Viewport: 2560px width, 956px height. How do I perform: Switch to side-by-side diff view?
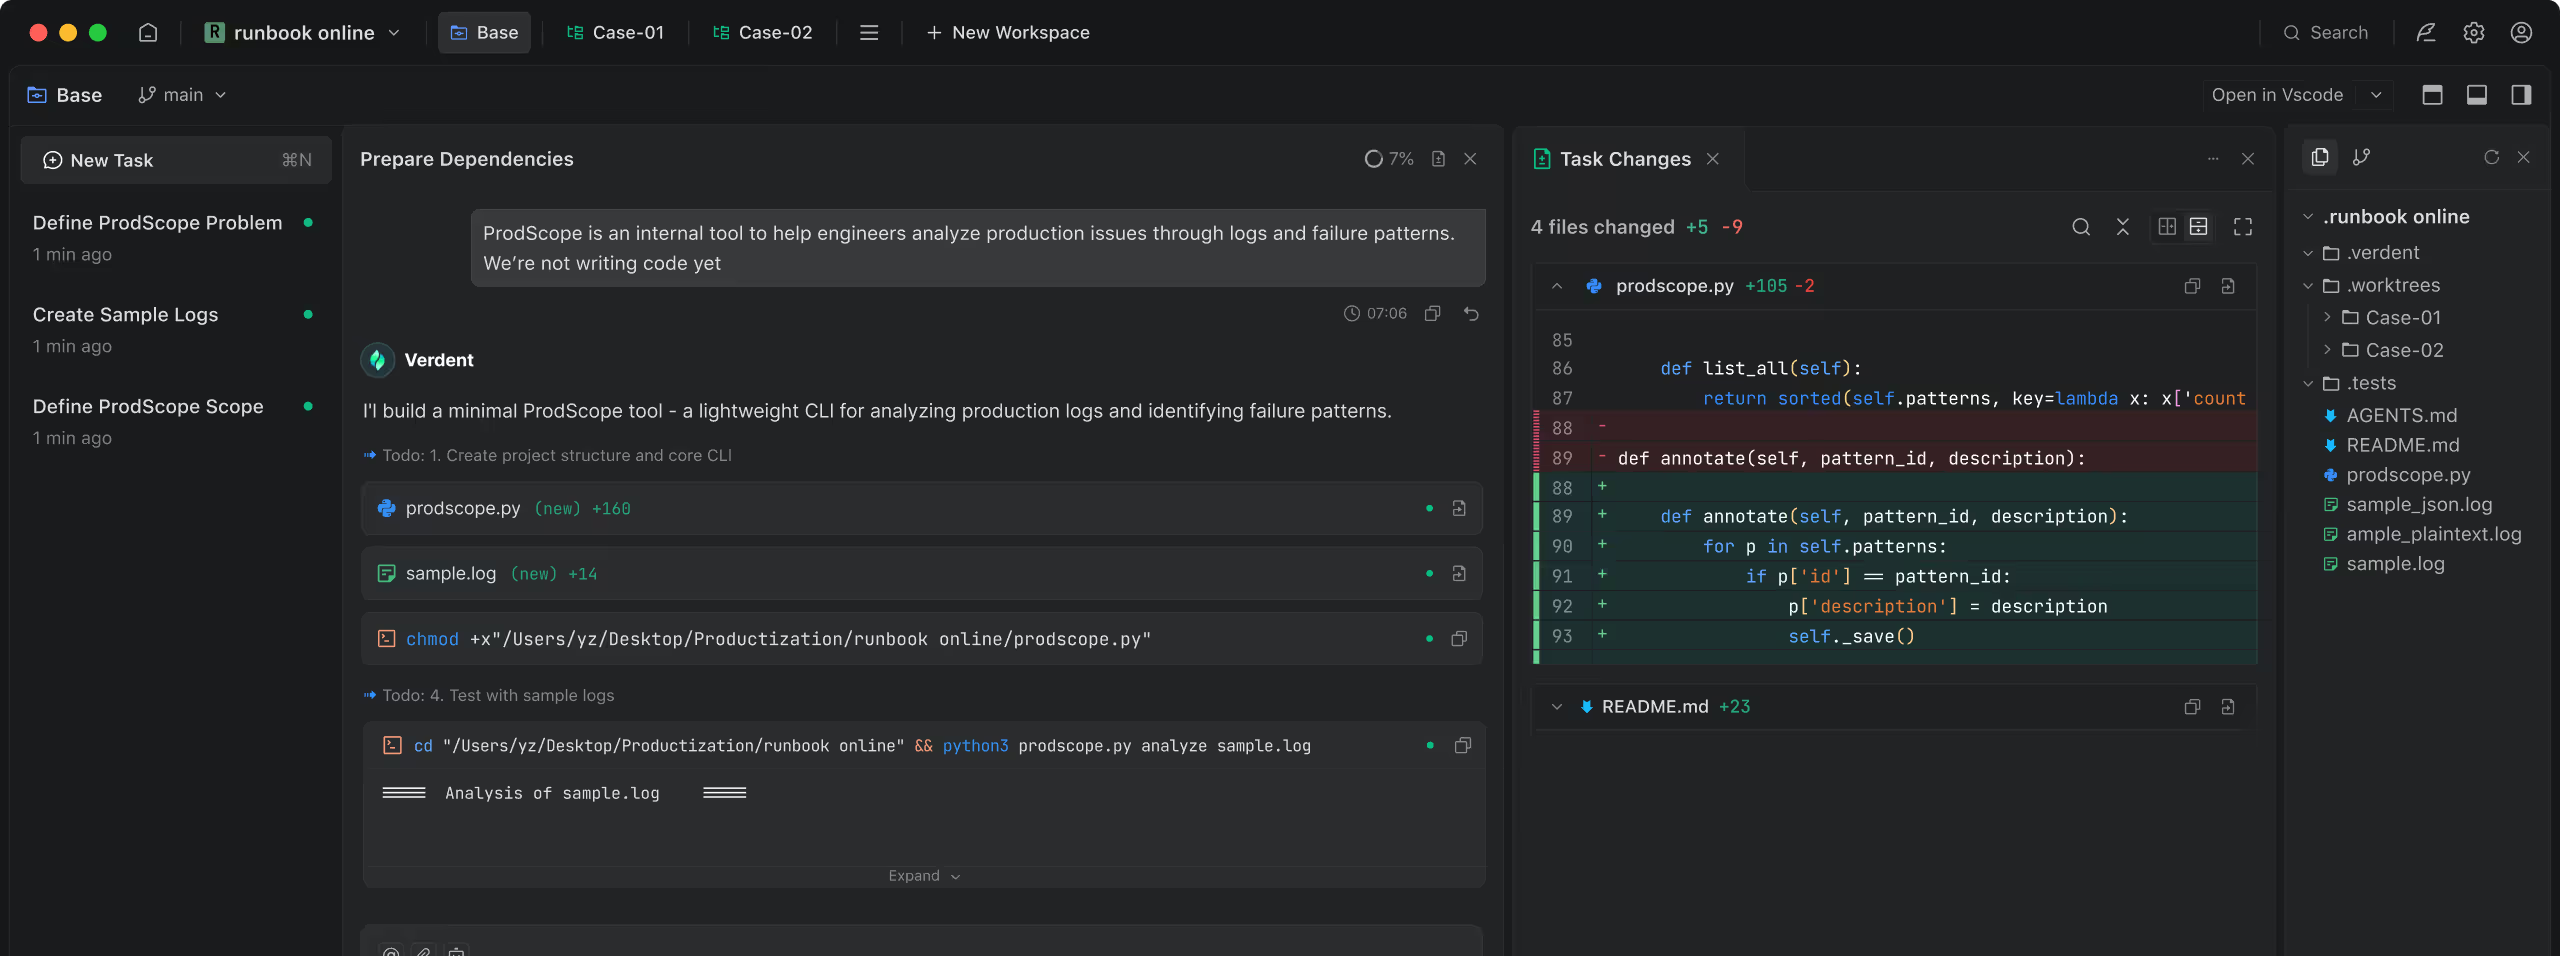pos(2167,227)
